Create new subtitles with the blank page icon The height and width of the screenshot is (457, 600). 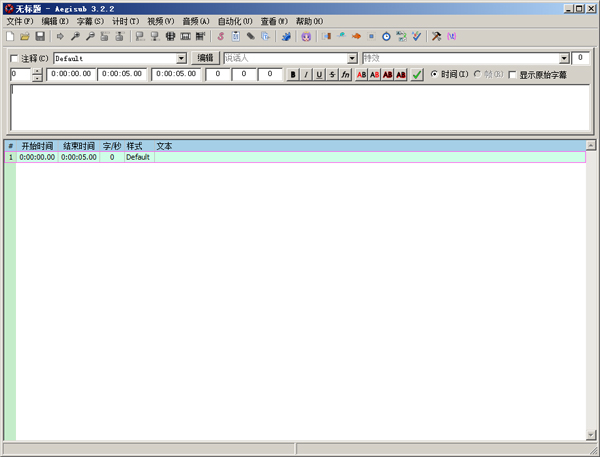click(x=10, y=36)
